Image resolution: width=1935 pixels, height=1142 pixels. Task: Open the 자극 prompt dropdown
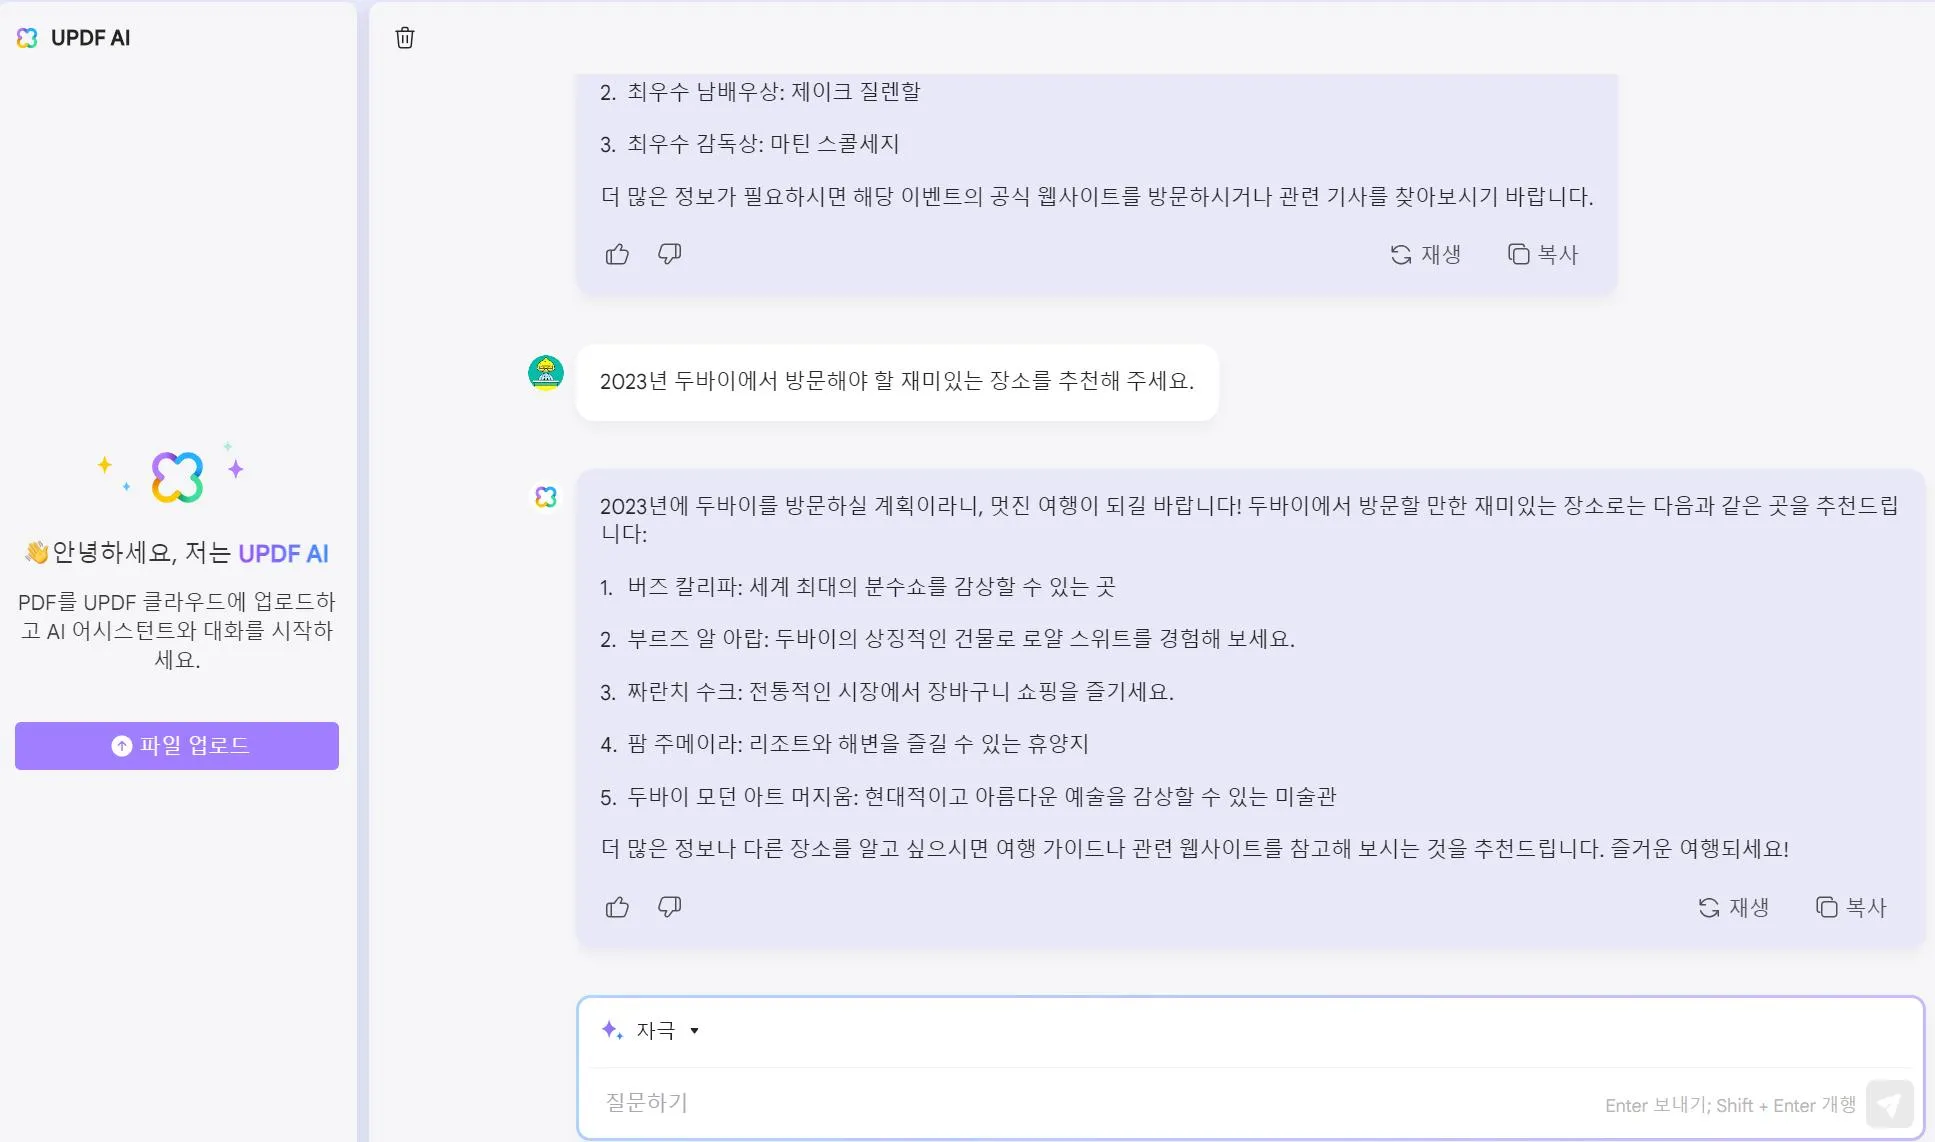click(x=651, y=1030)
